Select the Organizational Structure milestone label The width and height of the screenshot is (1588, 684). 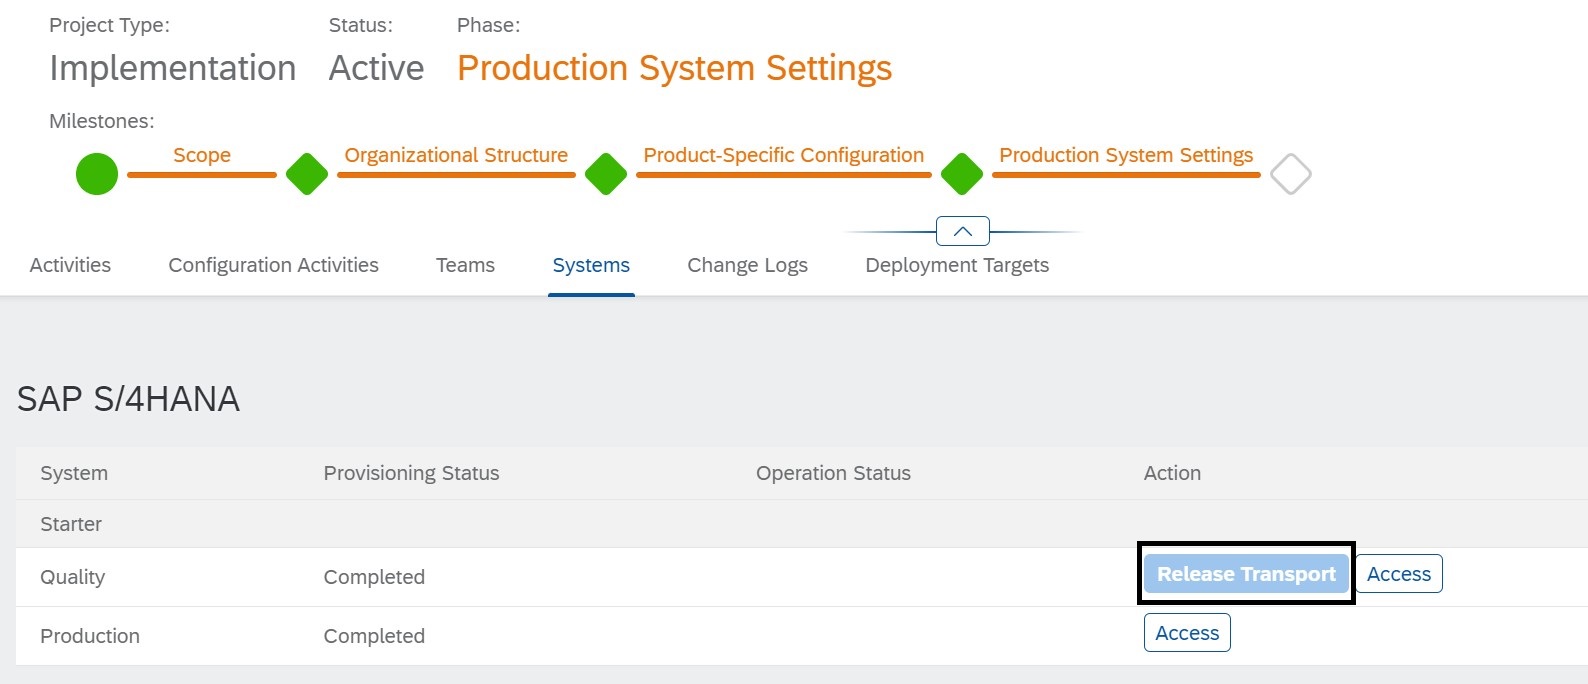coord(456,155)
